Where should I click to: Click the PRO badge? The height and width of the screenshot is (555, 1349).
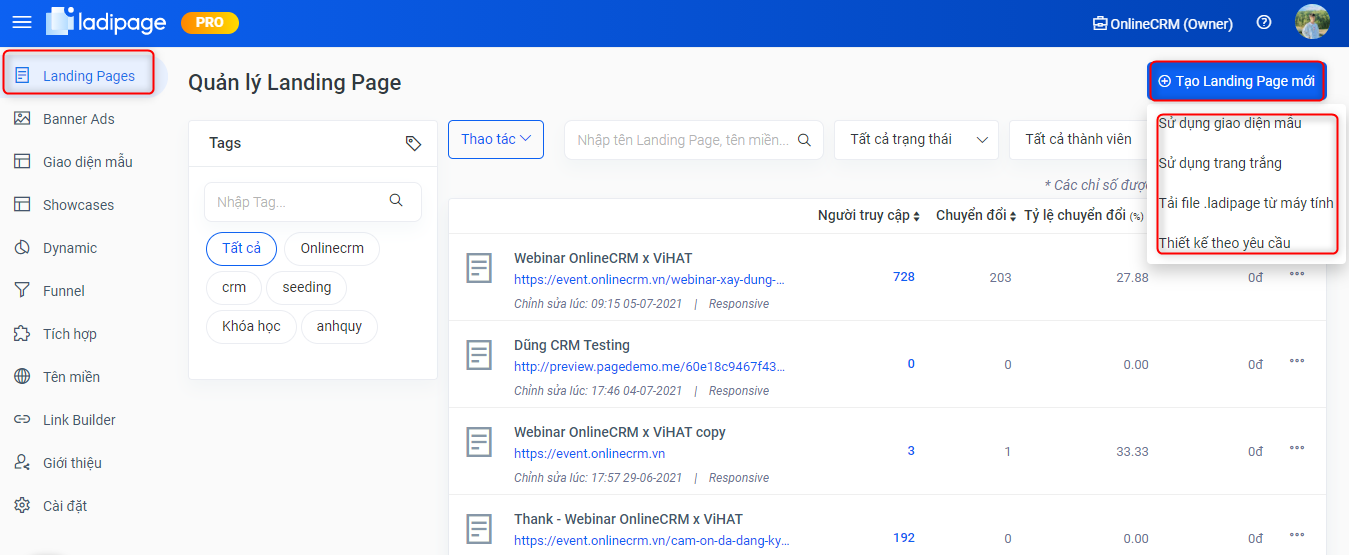(x=210, y=22)
